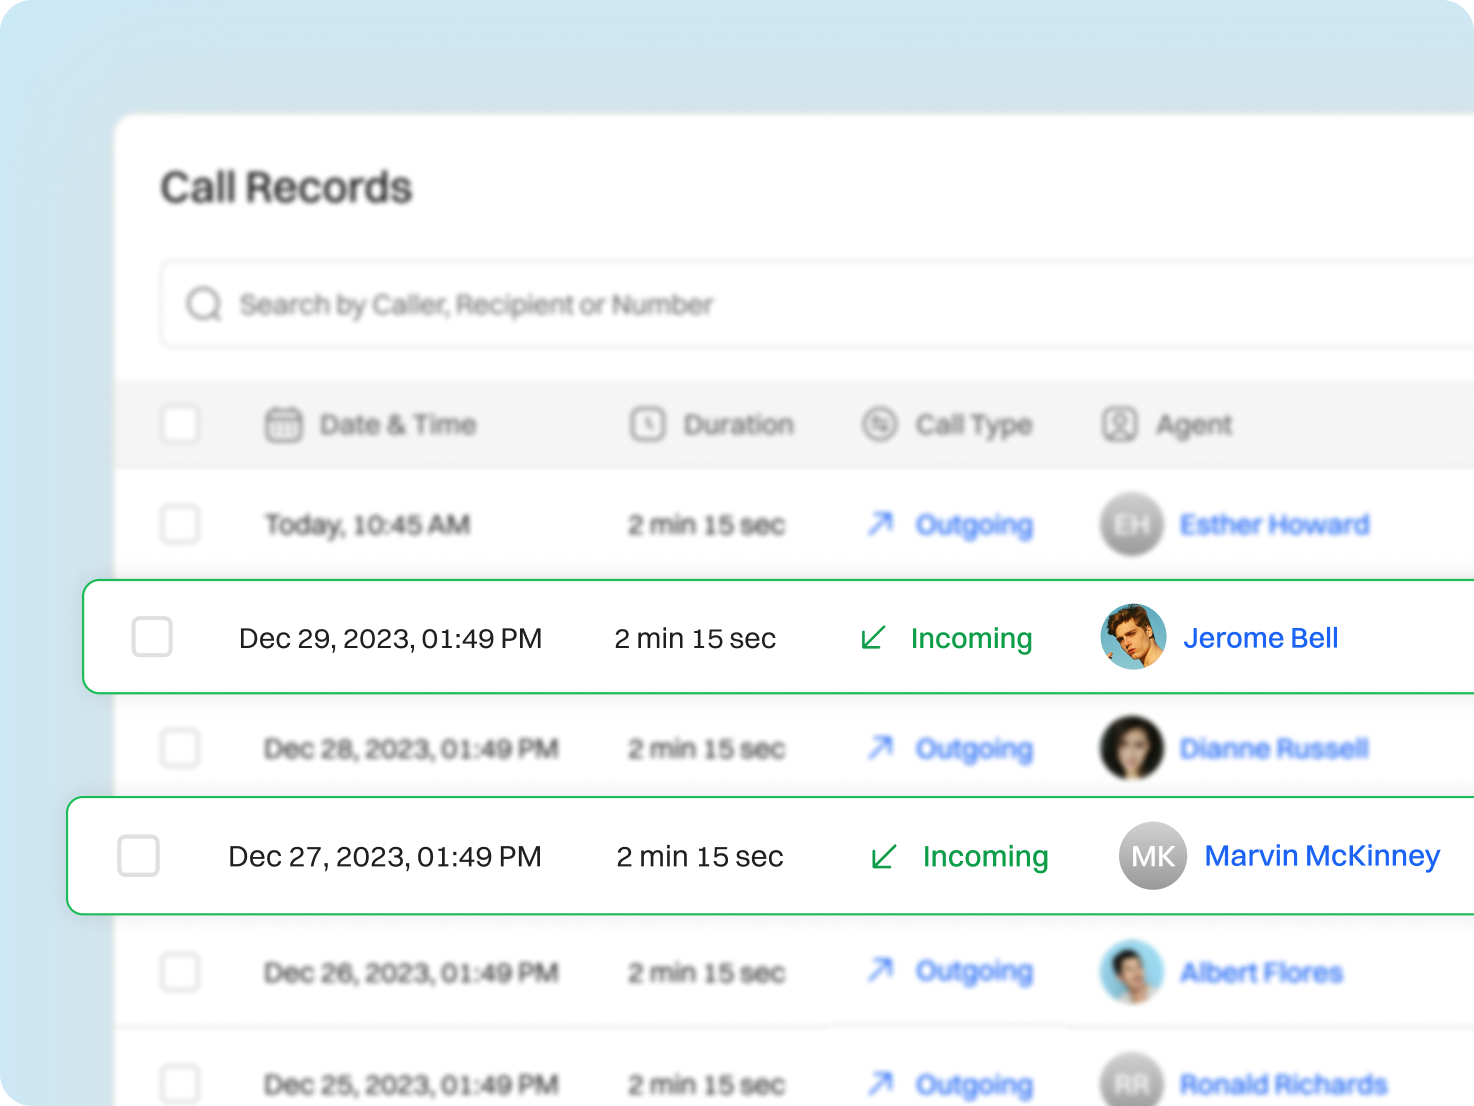Click the outgoing arrow for Dianne Russell's call
Screen dimensions: 1474x1106
880,748
